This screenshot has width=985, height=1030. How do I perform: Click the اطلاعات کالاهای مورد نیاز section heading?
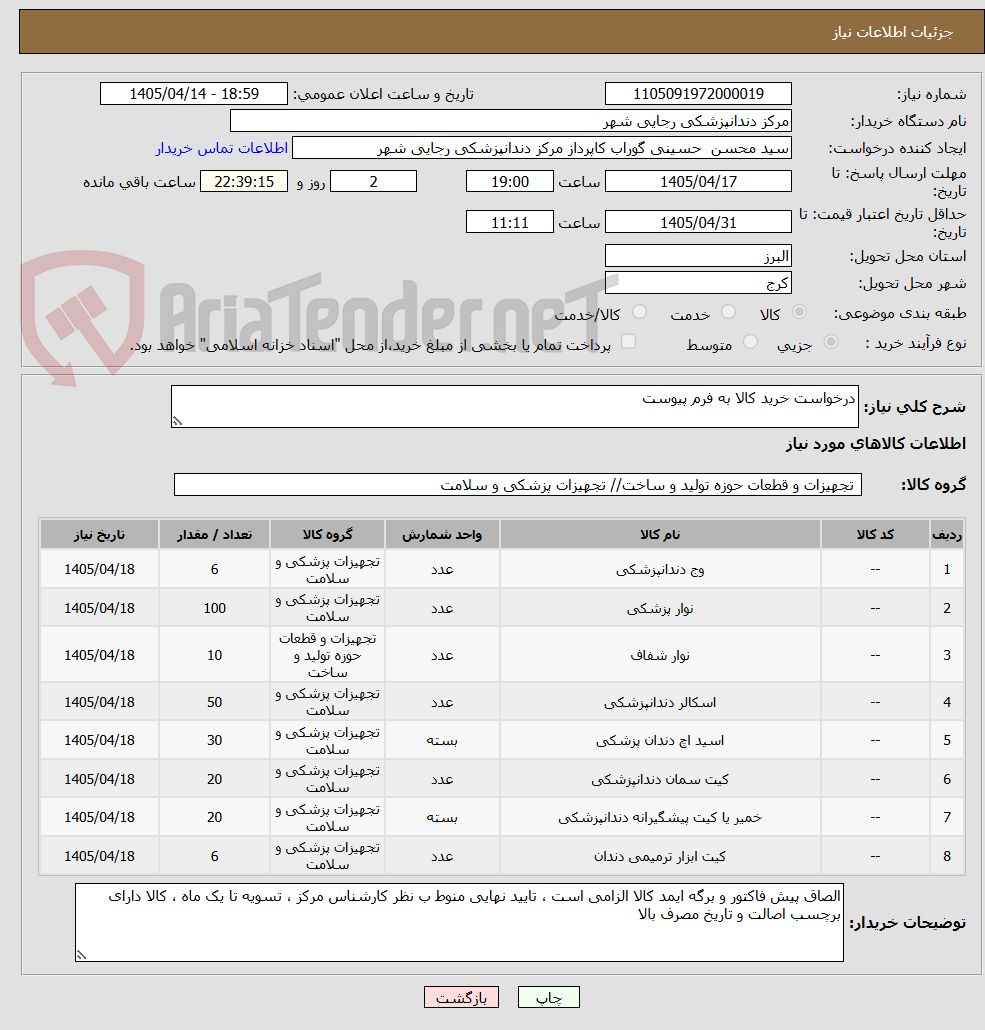pyautogui.click(x=876, y=444)
